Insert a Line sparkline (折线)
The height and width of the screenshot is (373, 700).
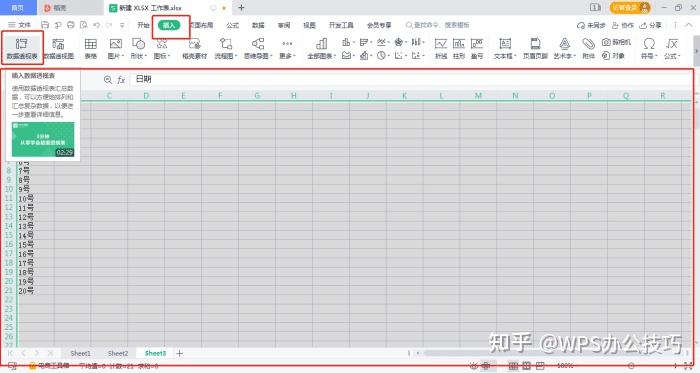point(441,48)
